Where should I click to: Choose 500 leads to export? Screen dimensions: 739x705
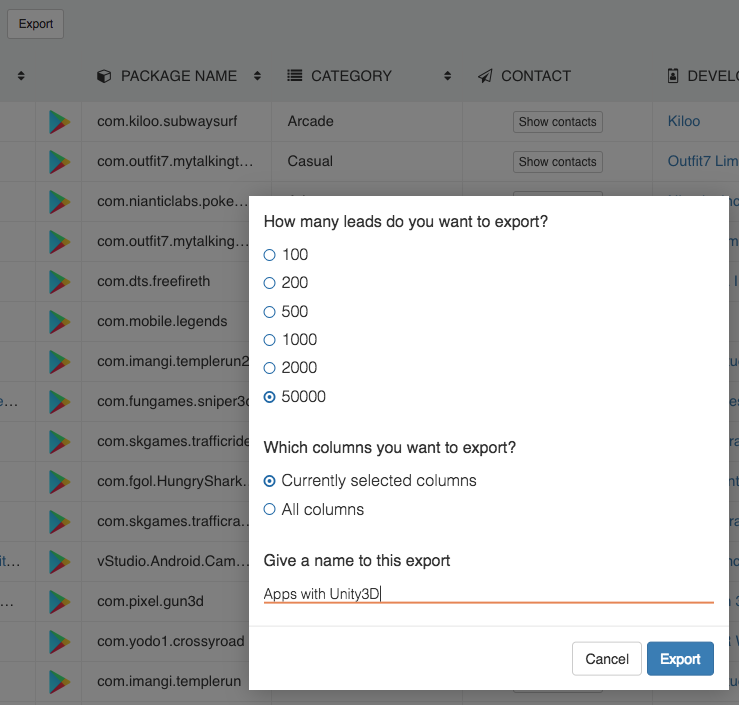coord(269,312)
